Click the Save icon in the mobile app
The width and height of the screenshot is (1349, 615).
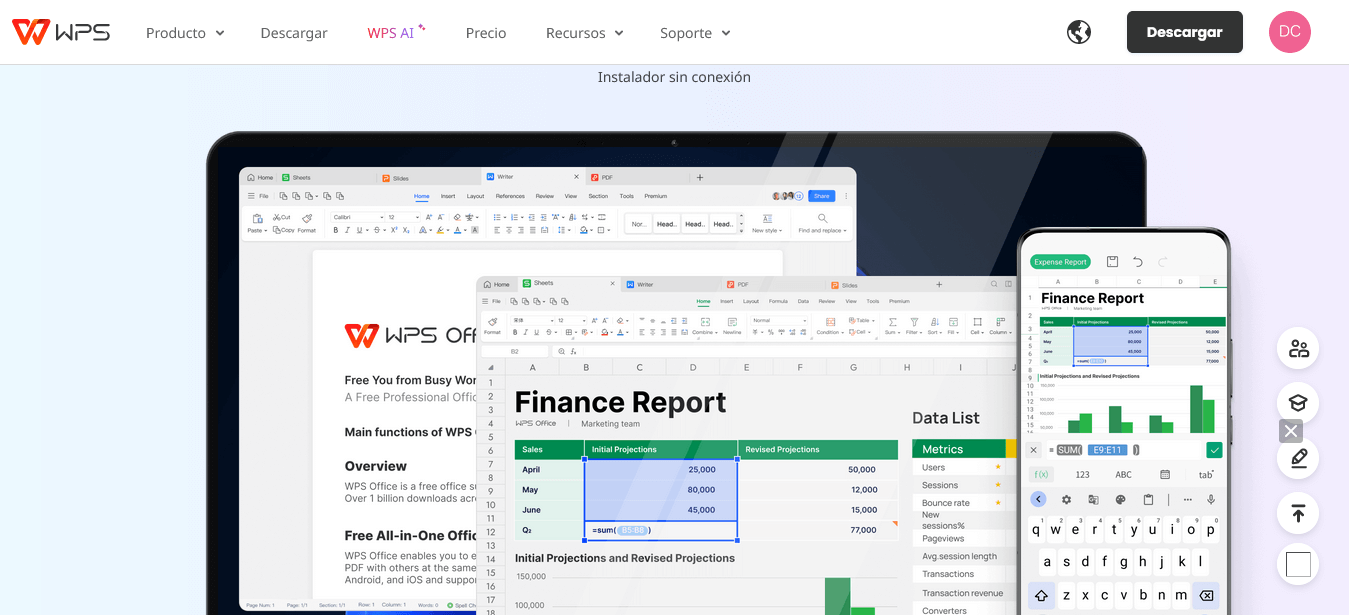coord(1113,262)
